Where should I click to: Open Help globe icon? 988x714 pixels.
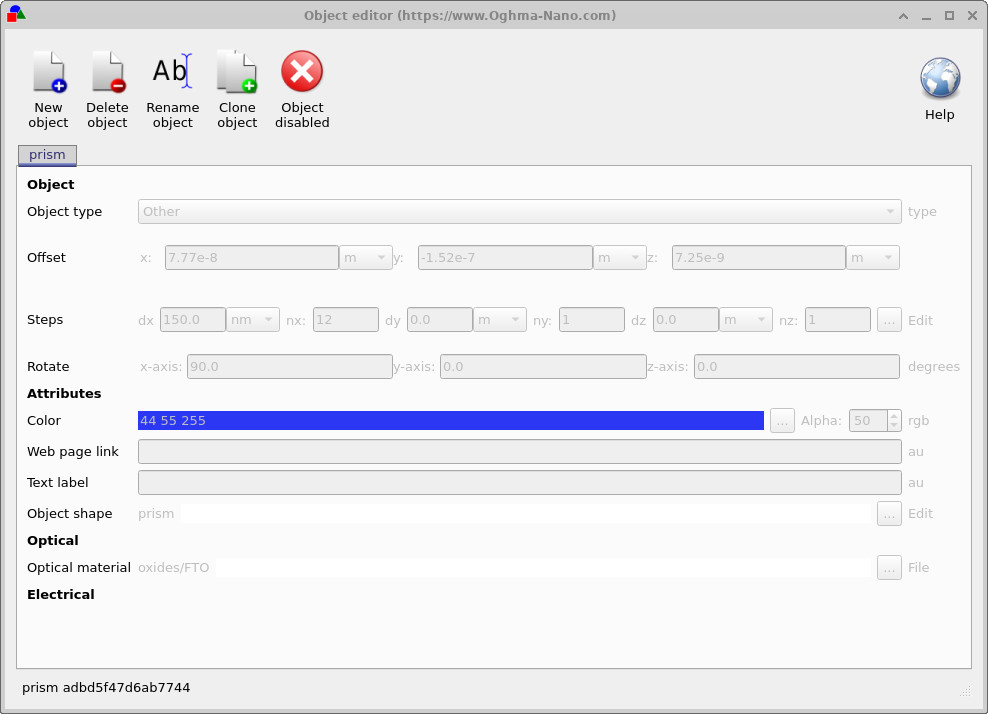point(939,79)
